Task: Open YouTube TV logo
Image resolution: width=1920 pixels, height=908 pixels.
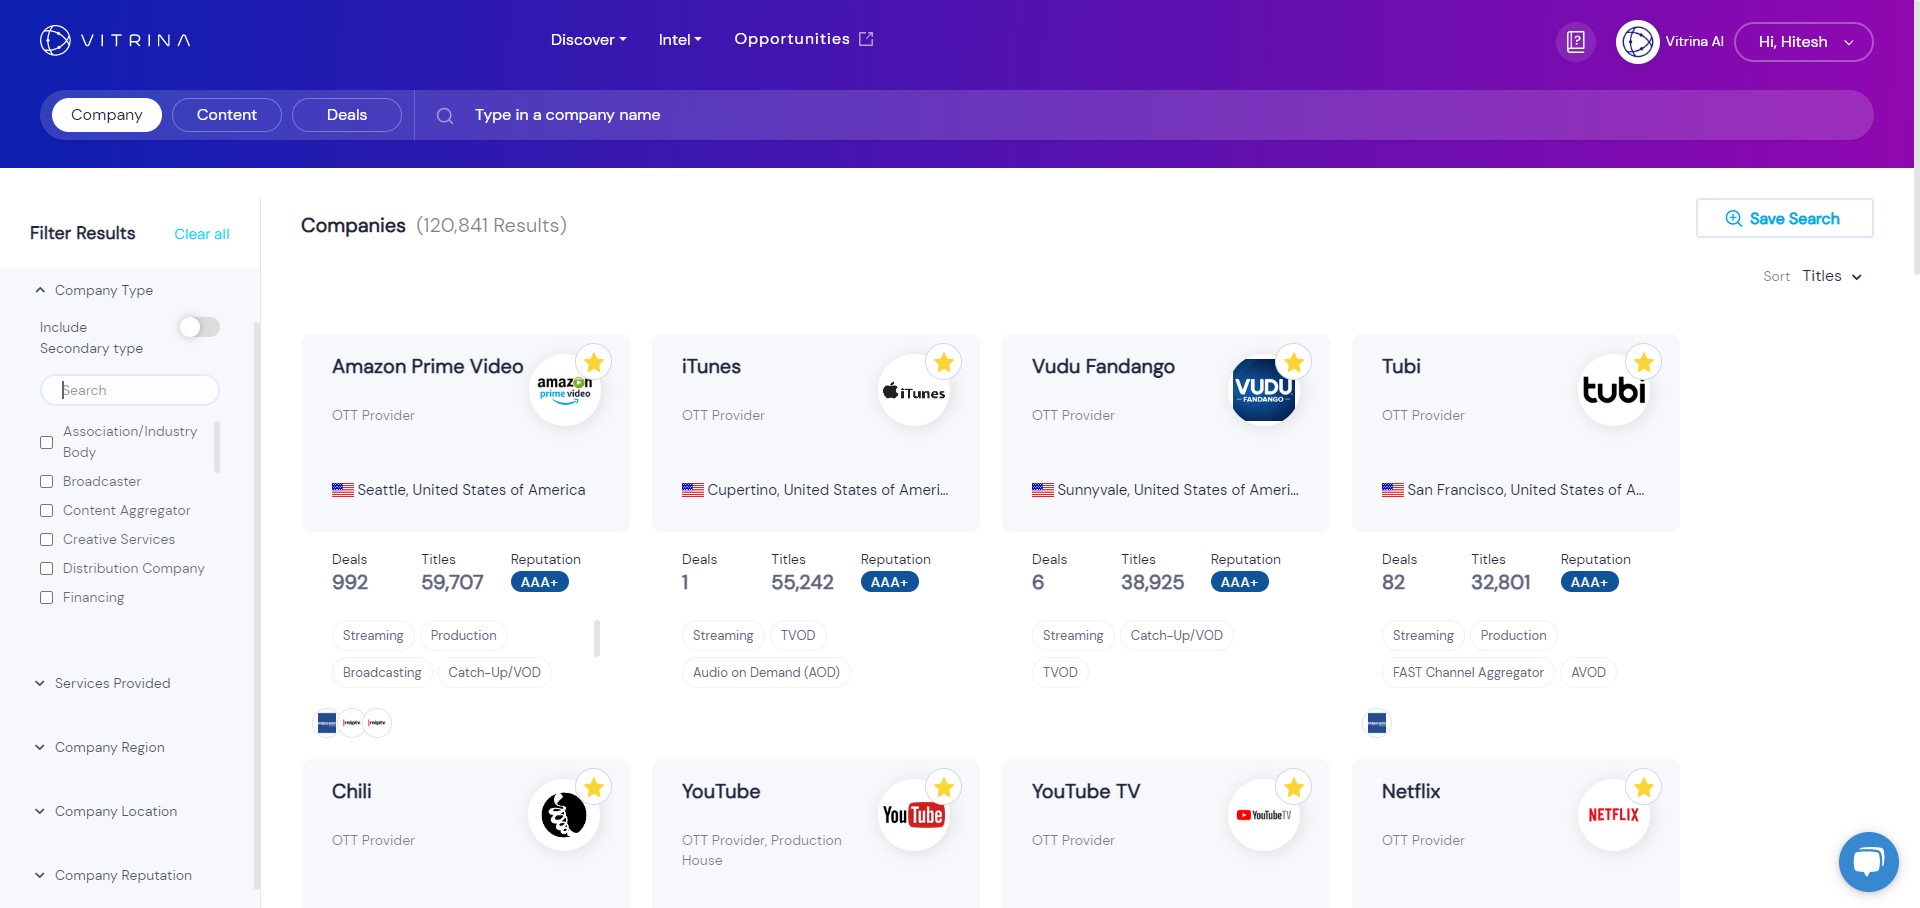Action: 1264,815
